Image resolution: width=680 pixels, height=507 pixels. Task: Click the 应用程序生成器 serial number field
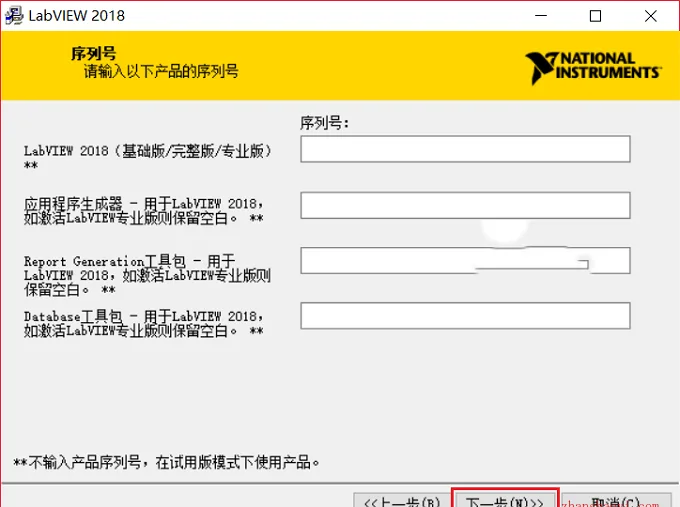pyautogui.click(x=465, y=205)
